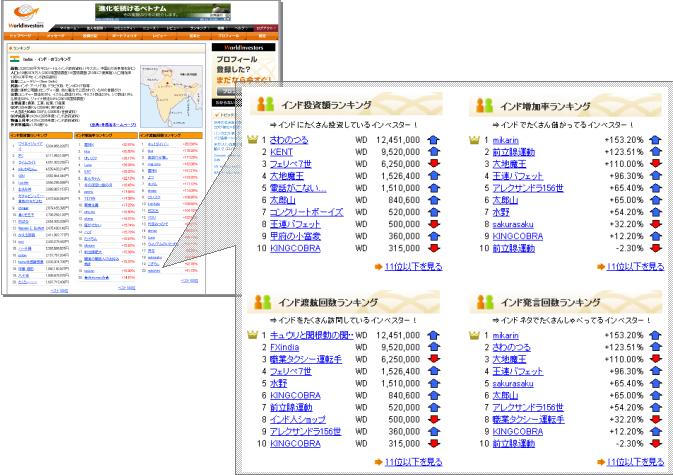Viewport: 673px width, 475px height.
Task: Open 11位以下を見る under インド発言回数ランキング
Action: coord(635,462)
